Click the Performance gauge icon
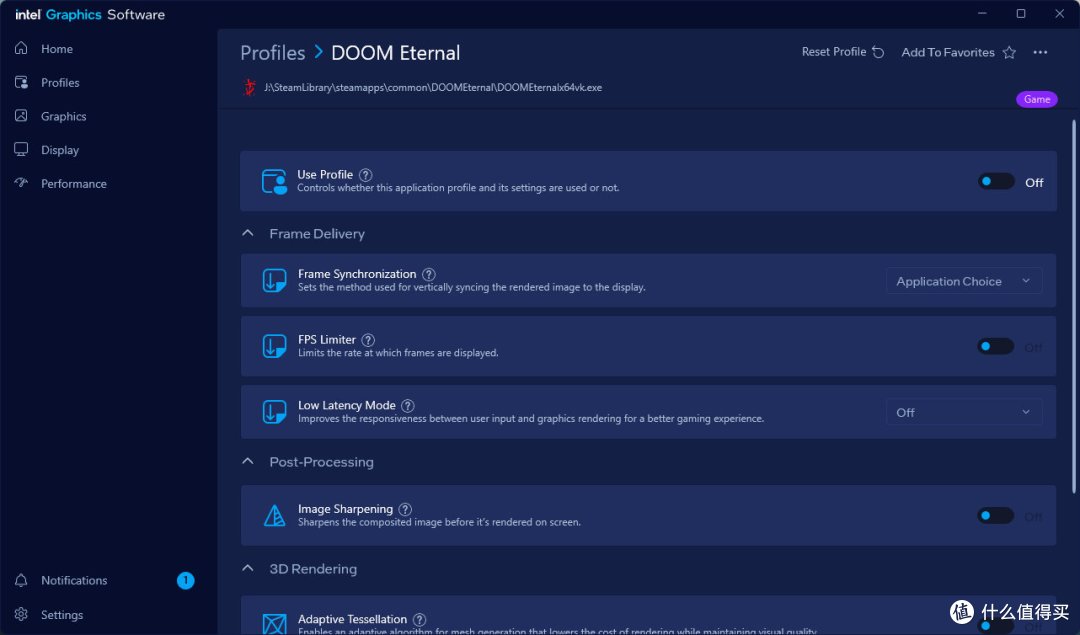The image size is (1080, 635). (x=21, y=183)
